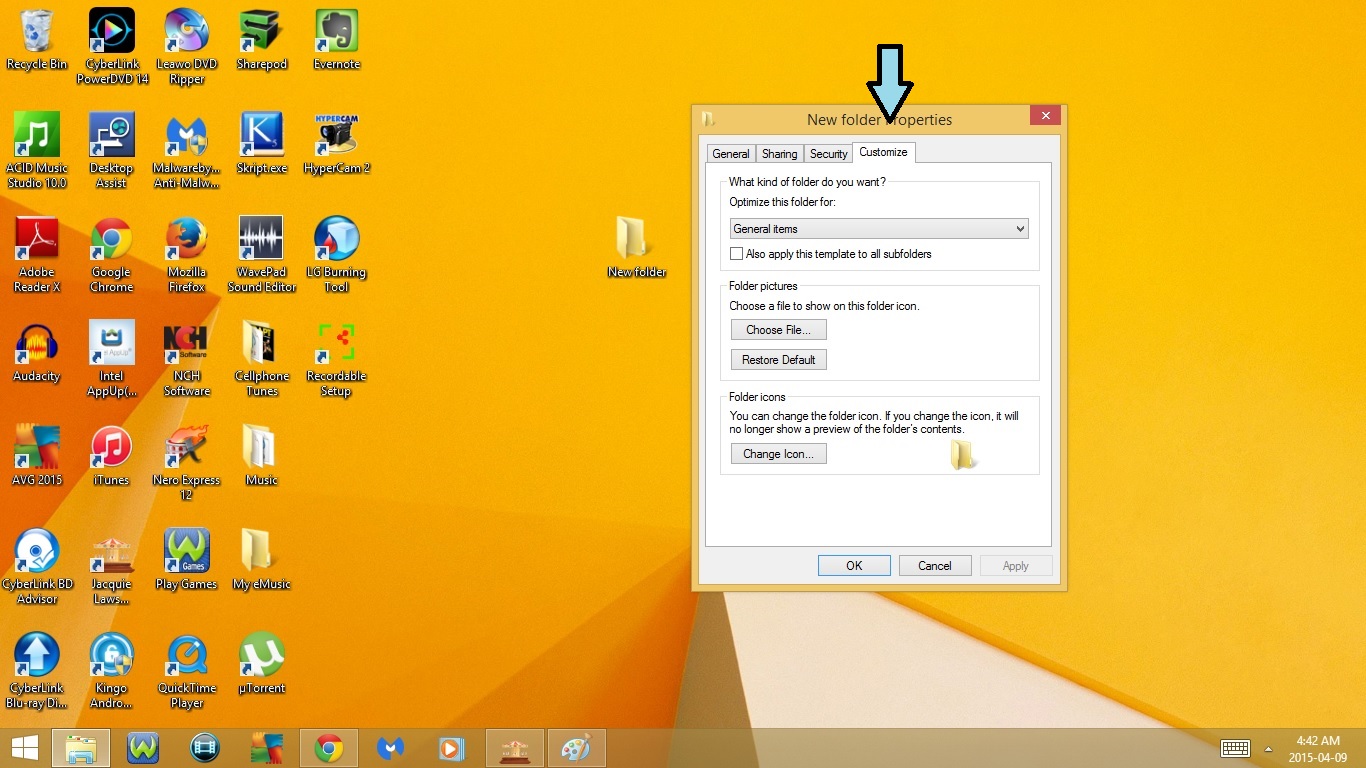
Task: Select the New folder desktop icon
Action: pyautogui.click(x=637, y=247)
